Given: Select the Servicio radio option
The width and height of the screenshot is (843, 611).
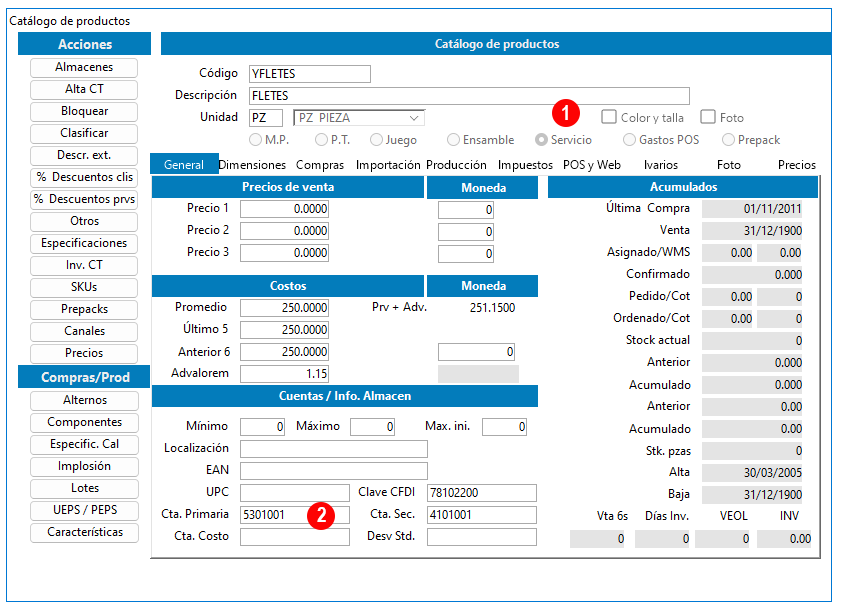Looking at the screenshot, I should click(x=541, y=140).
